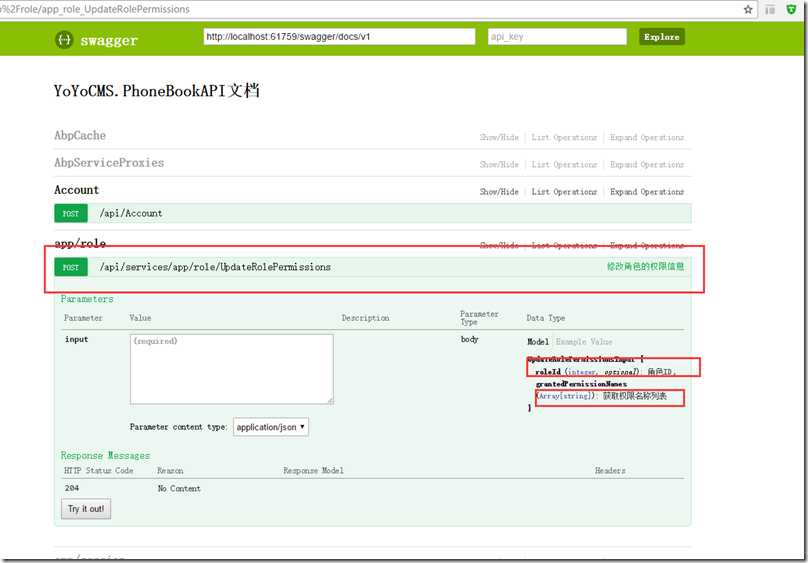Image resolution: width=808 pixels, height=563 pixels.
Task: Click Expand Operations for AbpServiceProxies
Action: click(647, 164)
